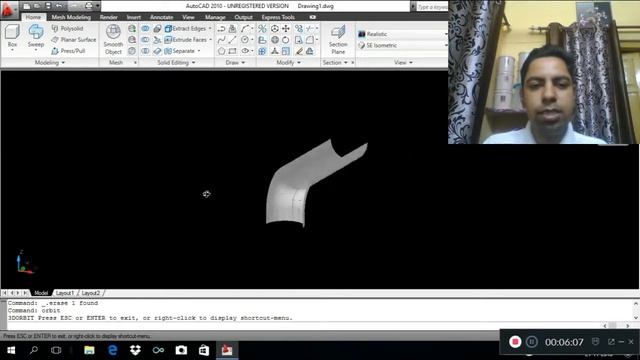
Task: Click the Erase pencil icon in Modify panel
Action: click(x=299, y=51)
